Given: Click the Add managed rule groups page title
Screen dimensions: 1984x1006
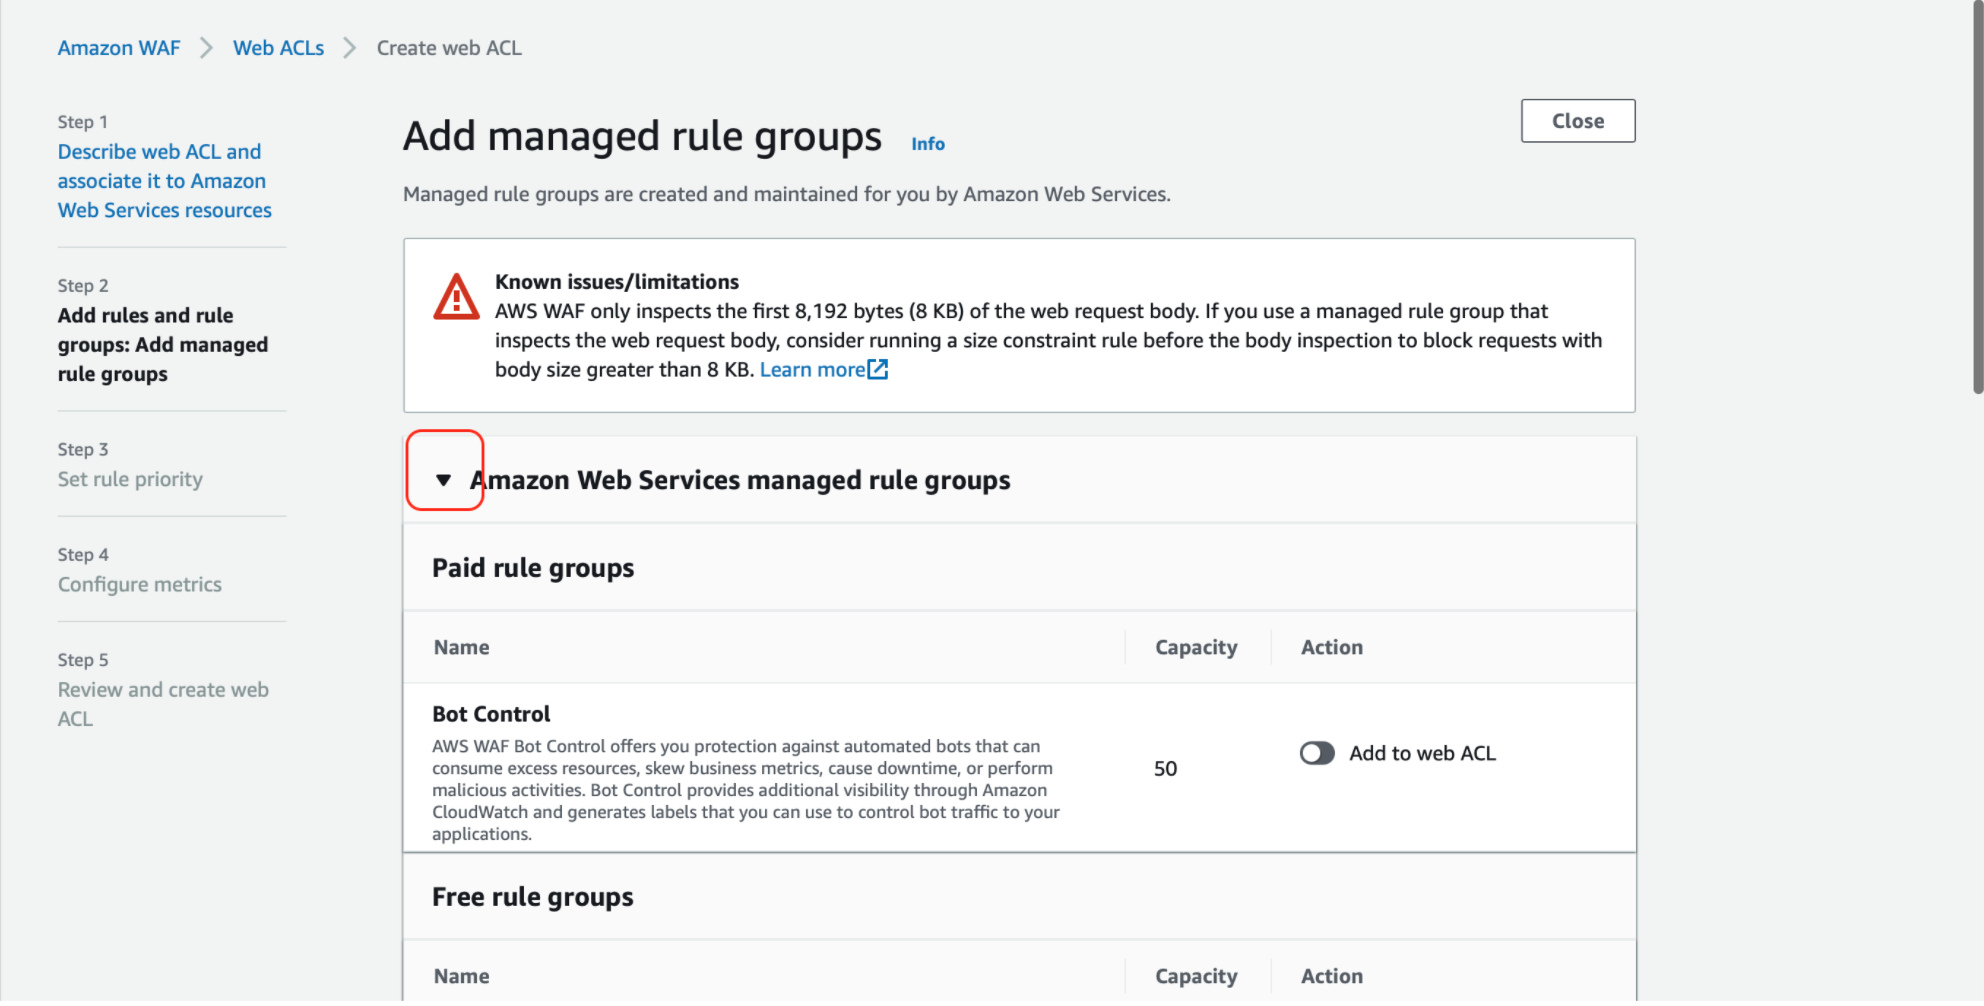Looking at the screenshot, I should point(642,136).
